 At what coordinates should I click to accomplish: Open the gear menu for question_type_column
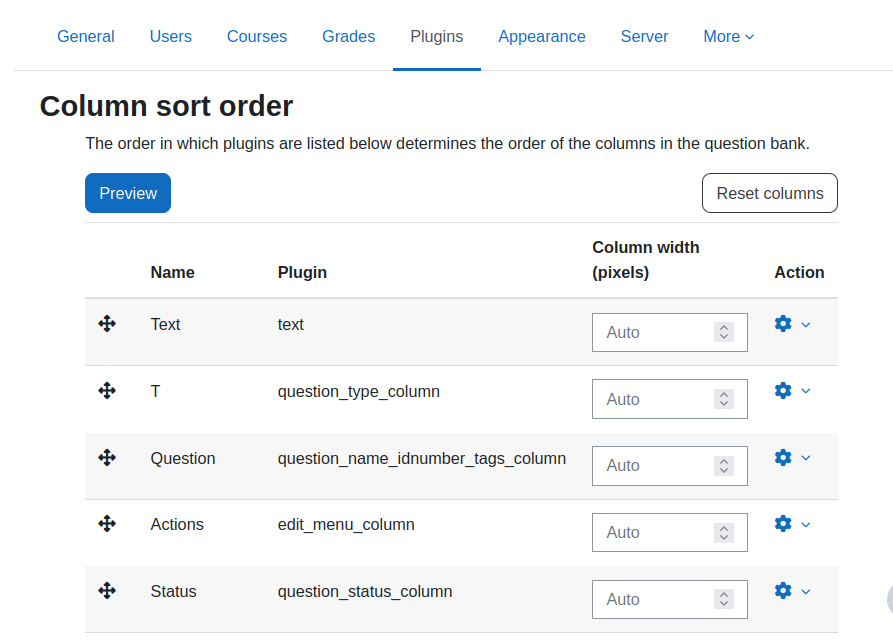click(x=783, y=390)
